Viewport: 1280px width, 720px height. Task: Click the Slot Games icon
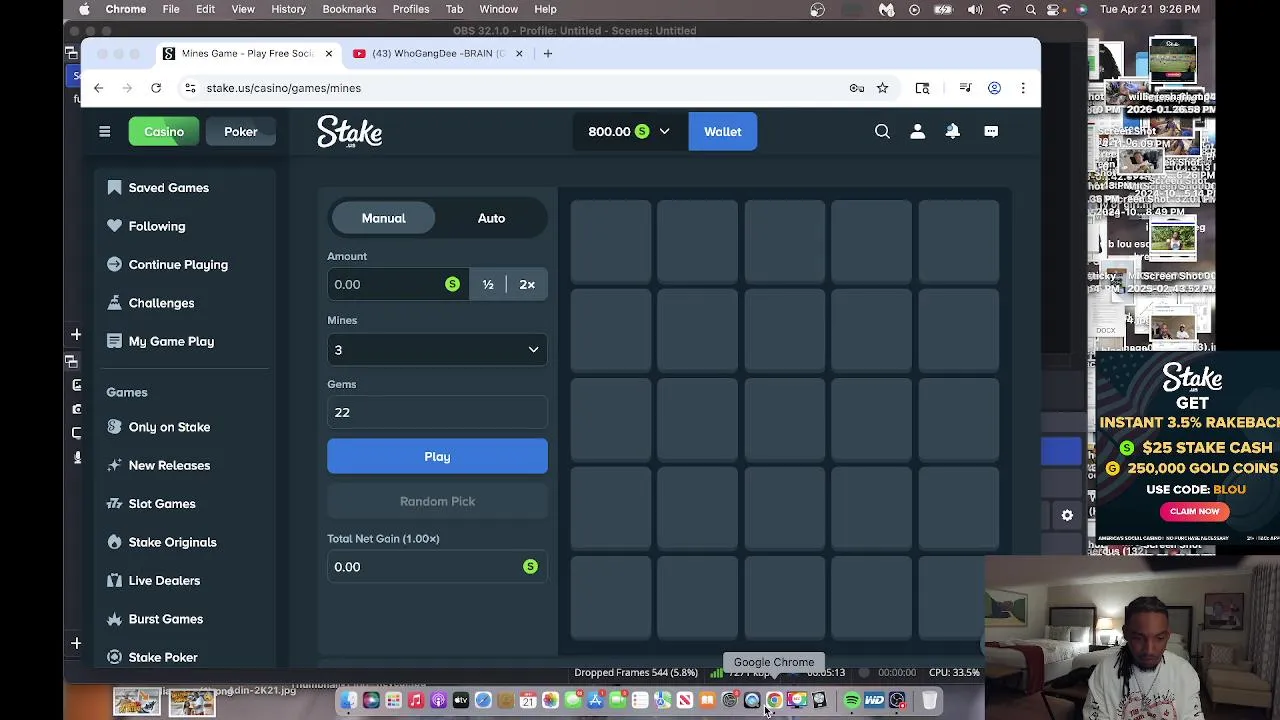(x=114, y=503)
